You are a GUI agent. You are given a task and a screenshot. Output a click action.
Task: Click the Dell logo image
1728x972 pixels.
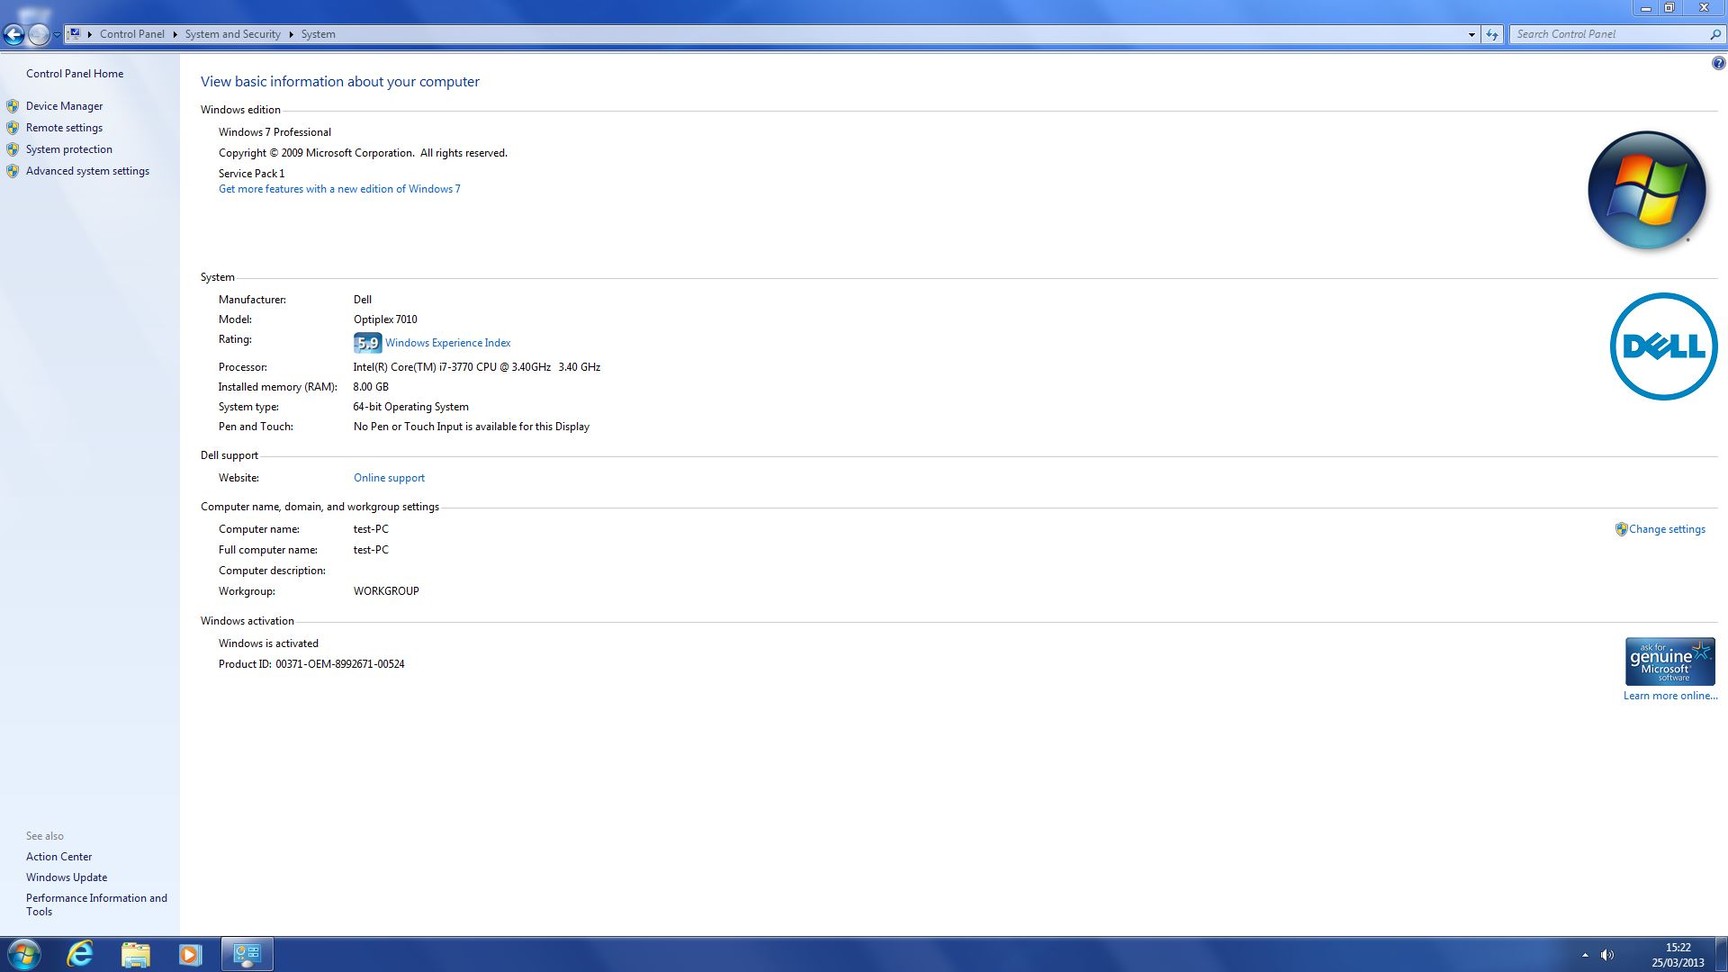(1664, 346)
